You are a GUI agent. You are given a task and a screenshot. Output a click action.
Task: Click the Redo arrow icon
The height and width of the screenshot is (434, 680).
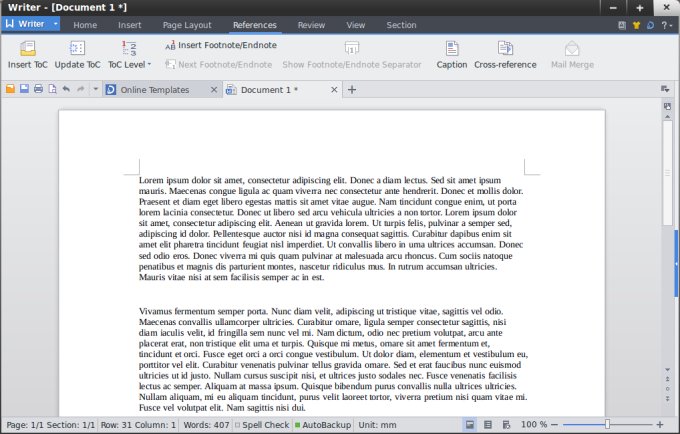click(81, 89)
